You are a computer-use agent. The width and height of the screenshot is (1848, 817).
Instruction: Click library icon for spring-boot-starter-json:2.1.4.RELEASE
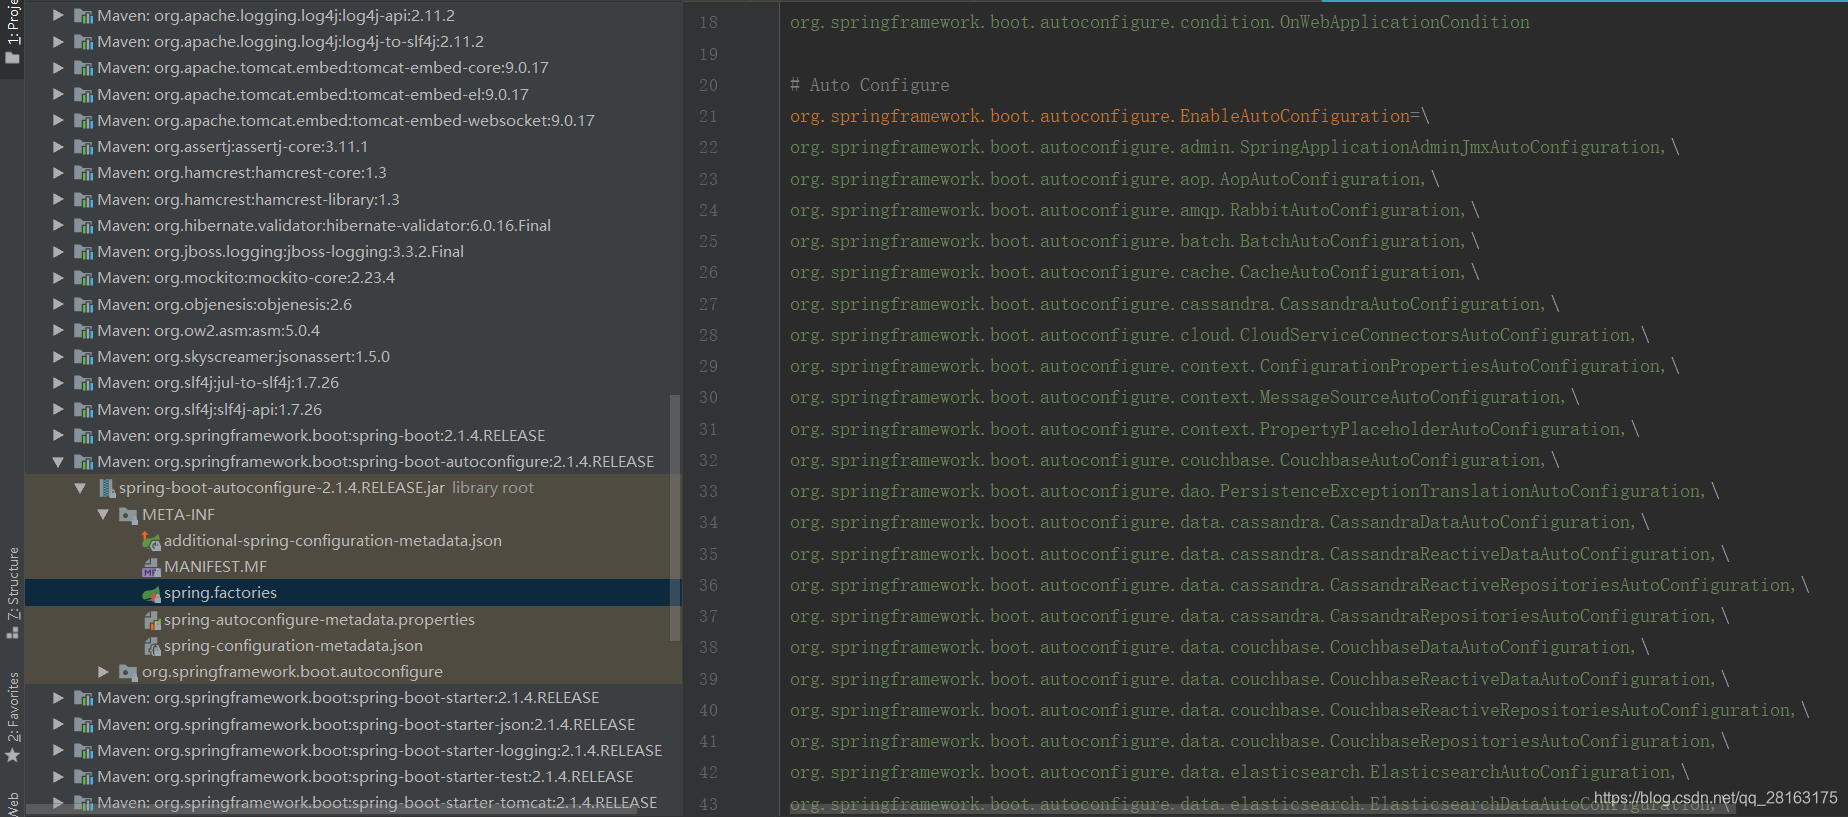pos(84,725)
